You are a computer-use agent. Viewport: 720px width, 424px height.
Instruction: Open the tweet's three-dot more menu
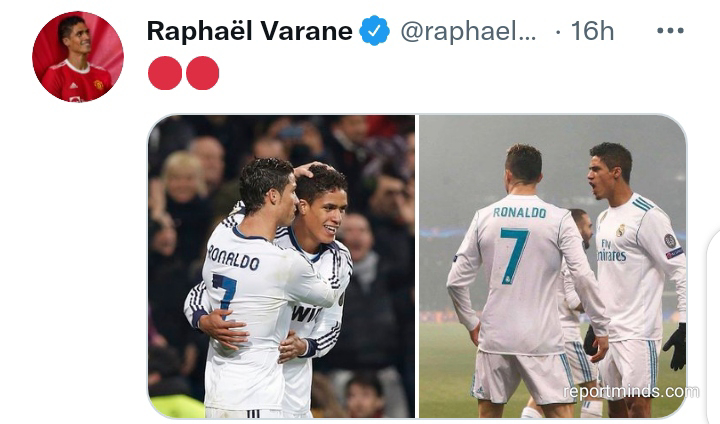point(670,31)
